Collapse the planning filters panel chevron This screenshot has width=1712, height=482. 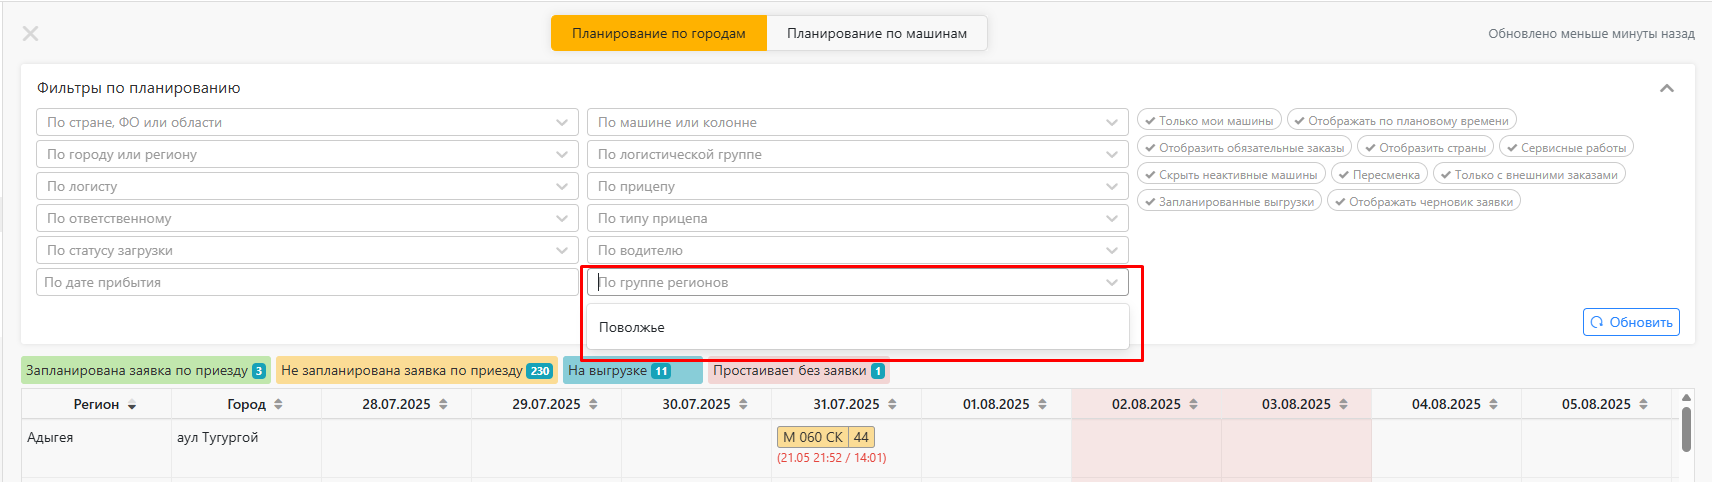coord(1666,88)
